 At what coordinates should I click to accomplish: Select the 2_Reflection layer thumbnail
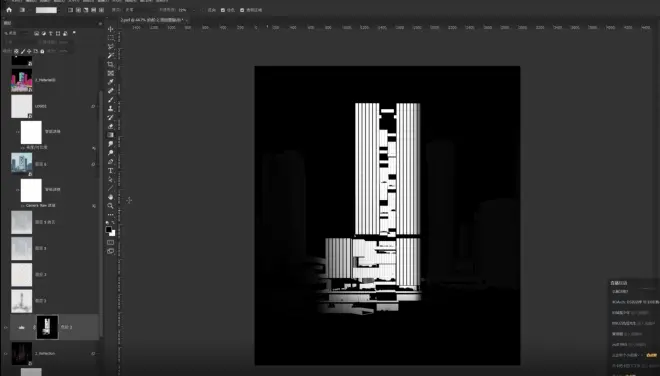tap(21, 353)
